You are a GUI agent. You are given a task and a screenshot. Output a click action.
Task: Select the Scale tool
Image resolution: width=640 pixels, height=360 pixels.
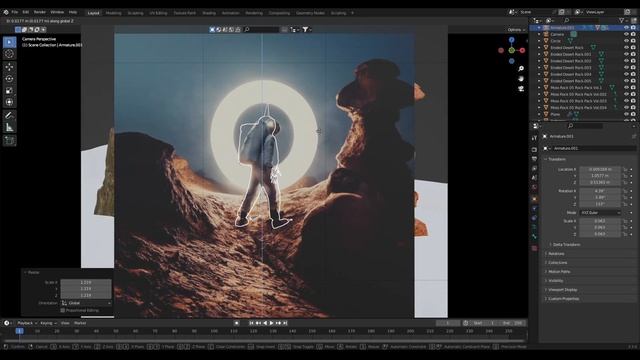point(9,90)
